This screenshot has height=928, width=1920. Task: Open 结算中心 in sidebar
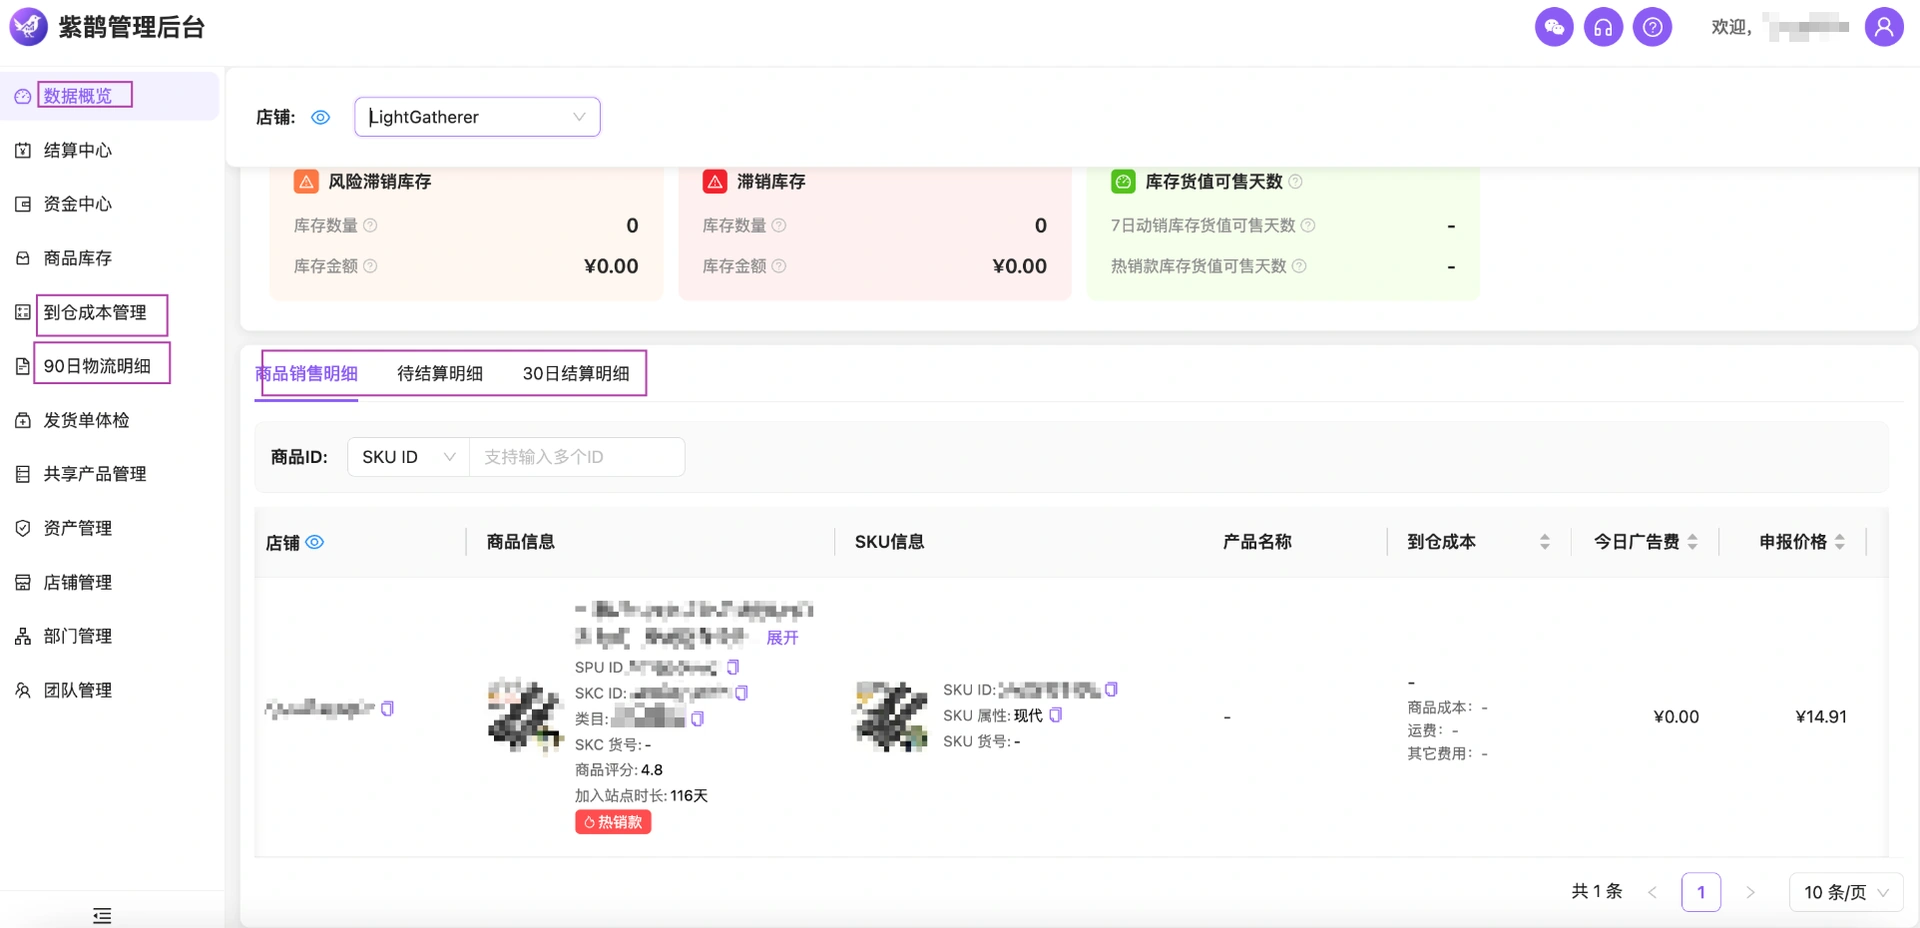coord(110,150)
